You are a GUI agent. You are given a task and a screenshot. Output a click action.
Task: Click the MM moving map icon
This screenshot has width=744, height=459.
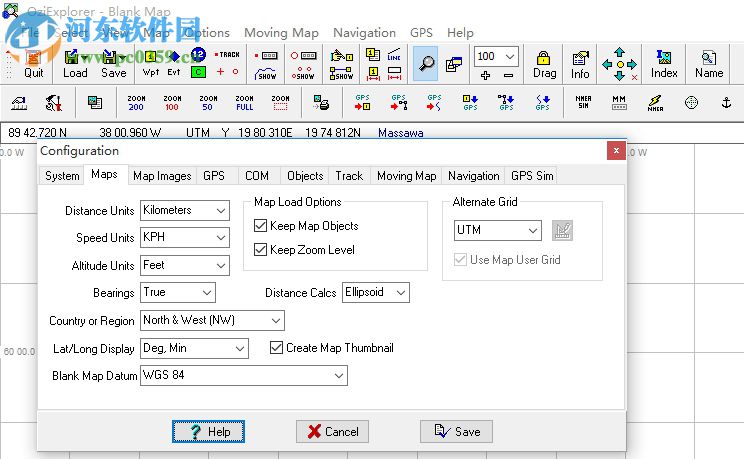pos(619,103)
